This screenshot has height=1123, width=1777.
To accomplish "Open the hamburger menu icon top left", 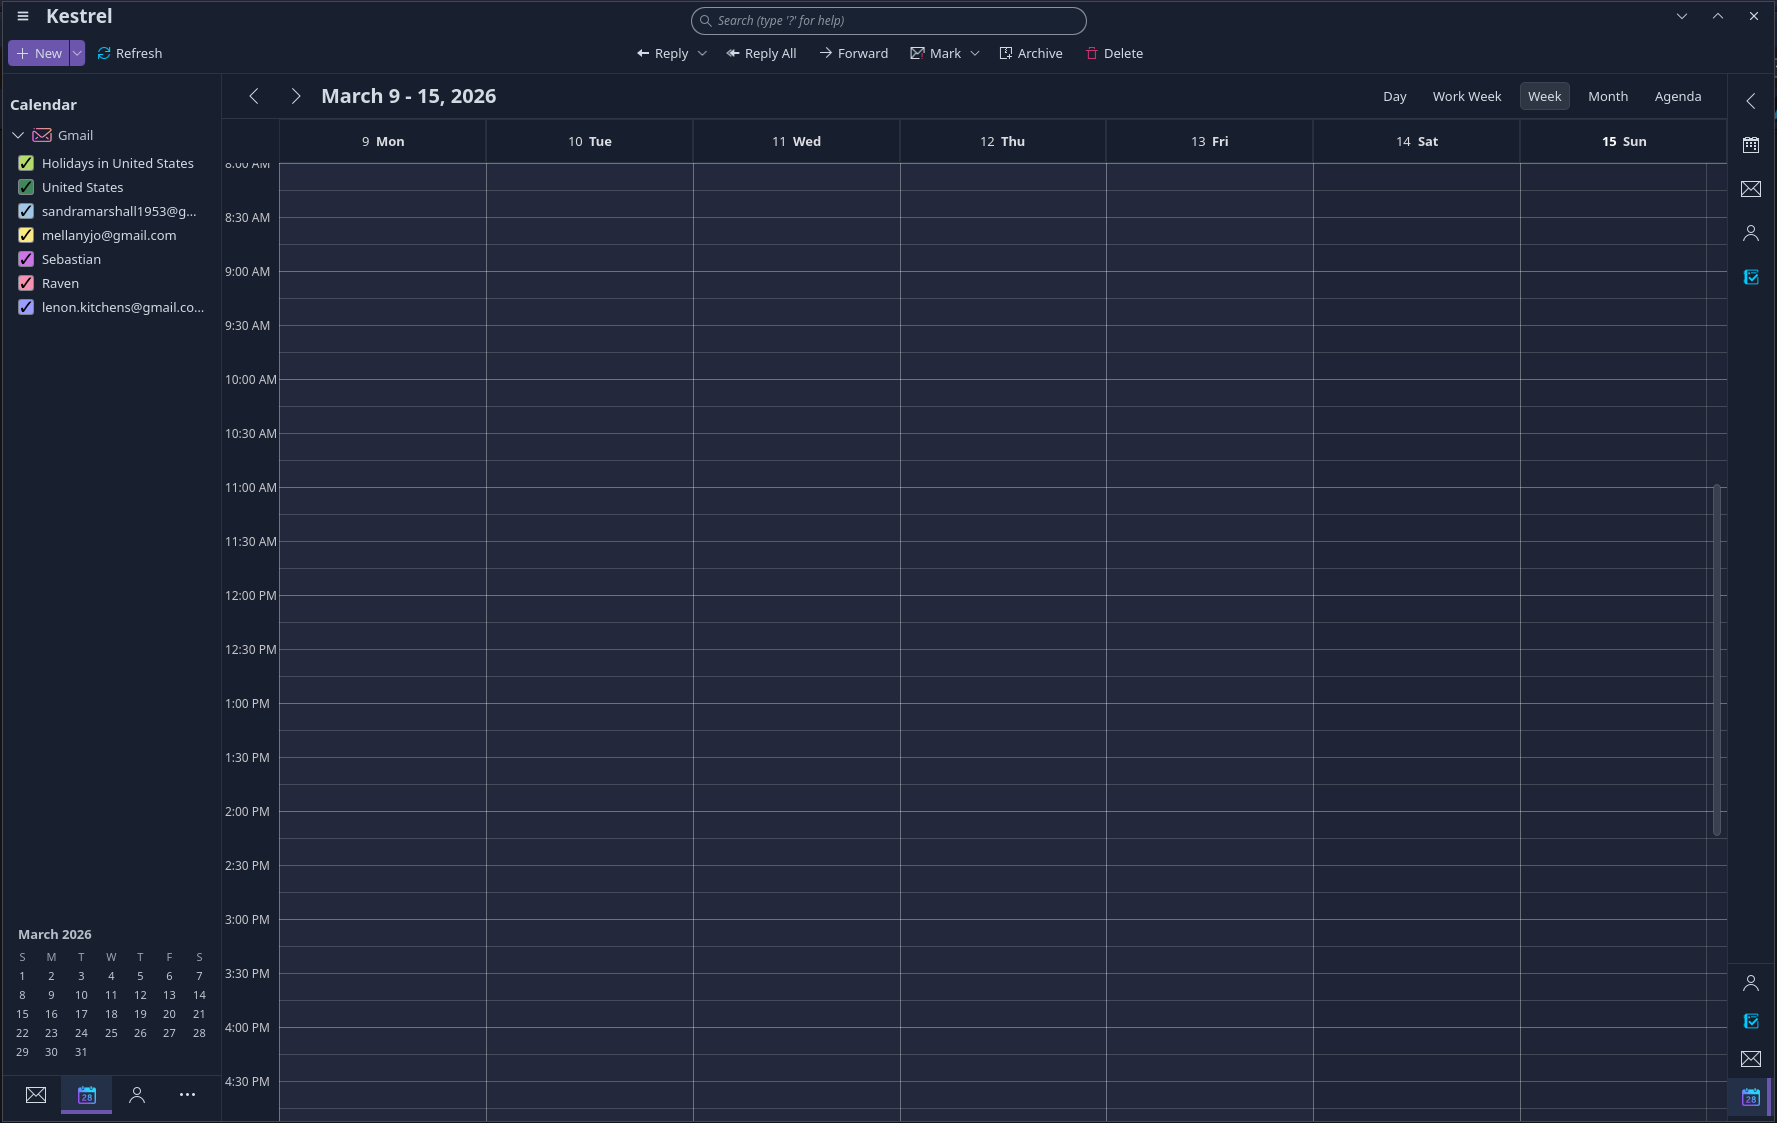I will click(22, 16).
